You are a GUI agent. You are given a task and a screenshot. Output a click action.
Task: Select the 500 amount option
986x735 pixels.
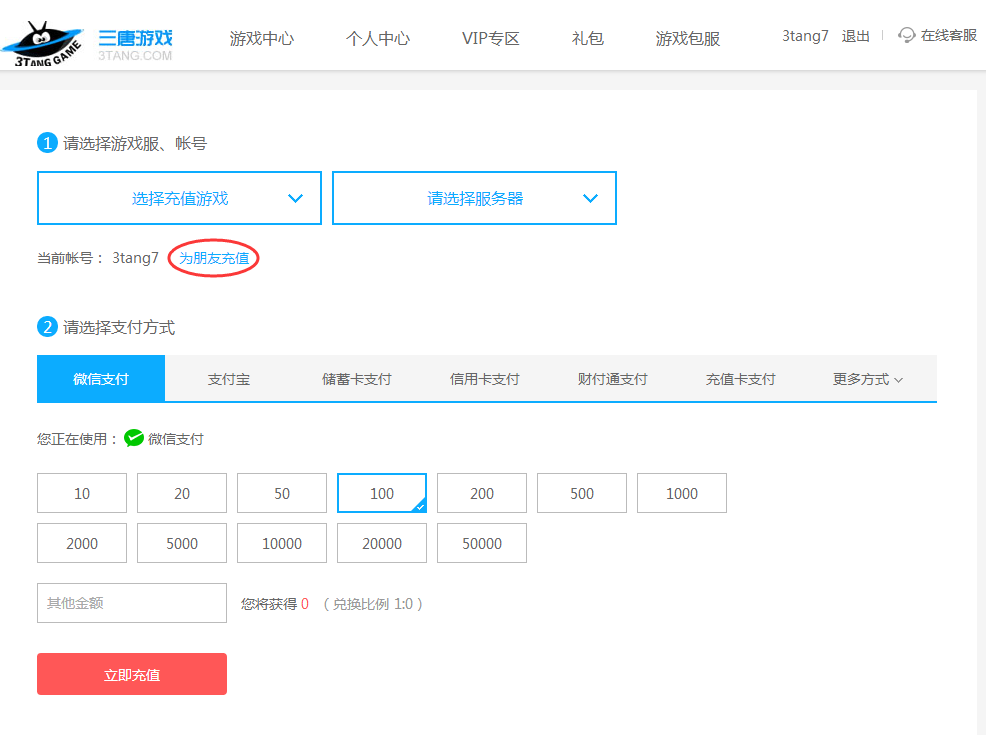click(x=582, y=493)
